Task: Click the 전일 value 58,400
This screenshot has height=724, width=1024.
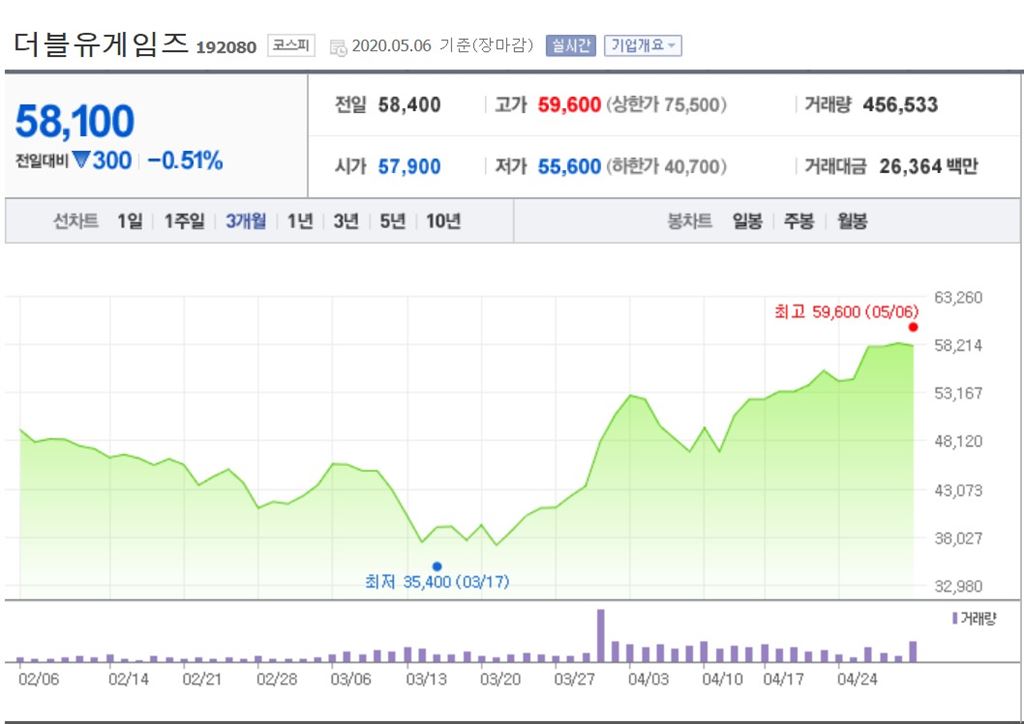Action: click(409, 104)
